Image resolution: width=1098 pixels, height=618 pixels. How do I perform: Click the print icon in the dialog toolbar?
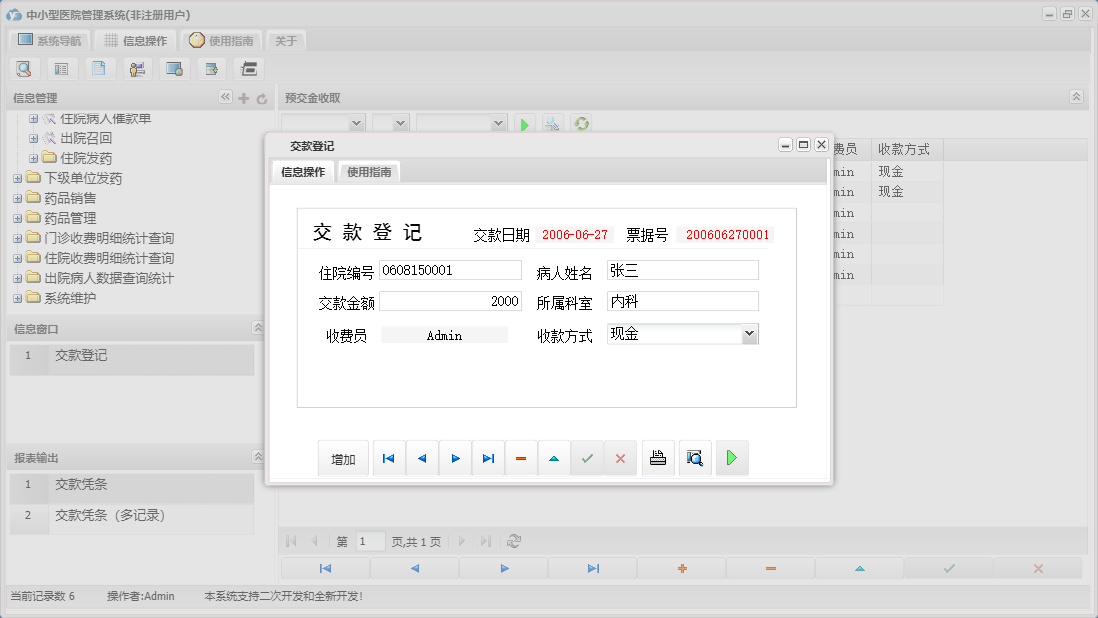(657, 458)
